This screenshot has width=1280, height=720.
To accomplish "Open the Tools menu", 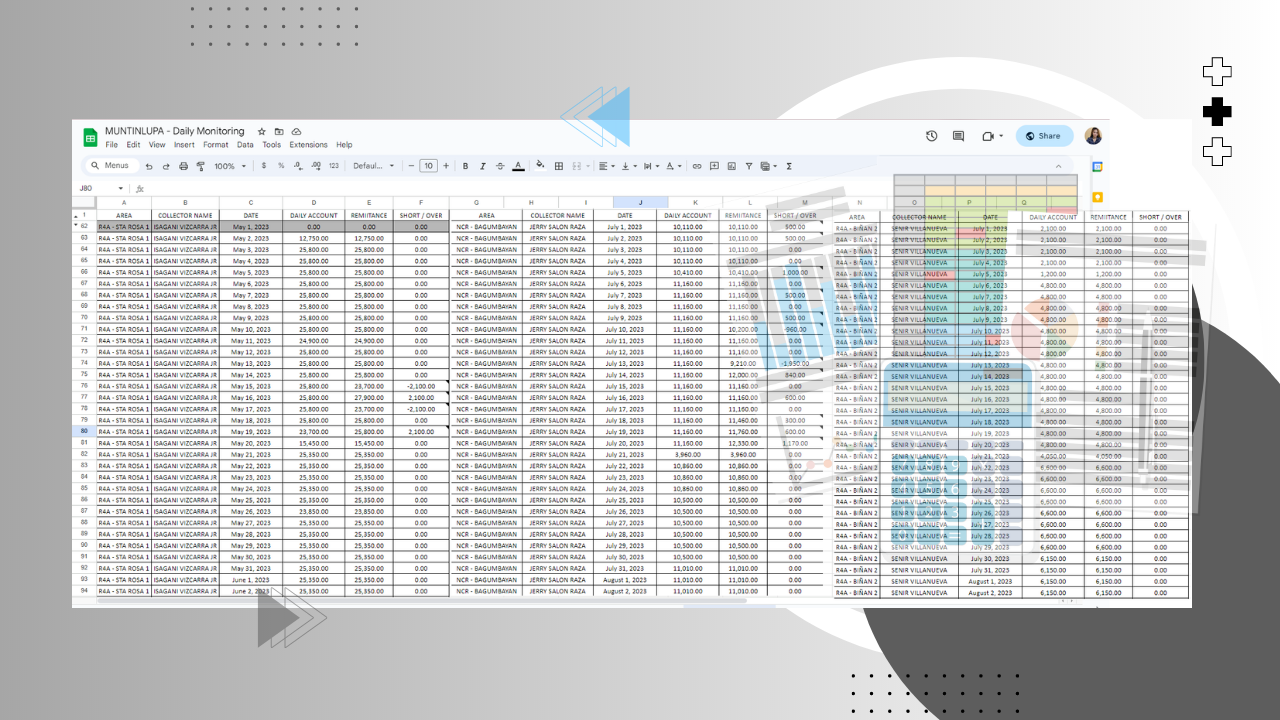I will click(272, 145).
